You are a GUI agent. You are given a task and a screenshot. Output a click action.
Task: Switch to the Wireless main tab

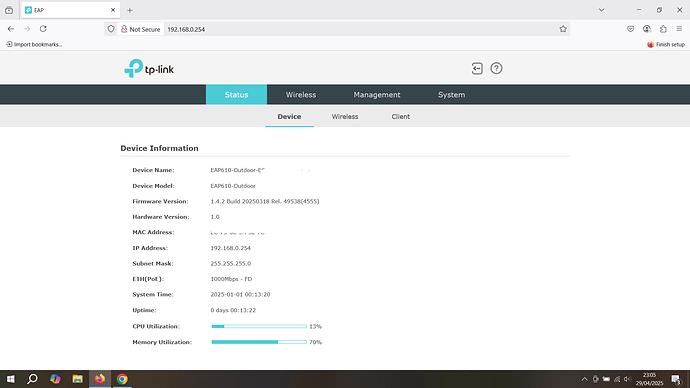coord(301,95)
